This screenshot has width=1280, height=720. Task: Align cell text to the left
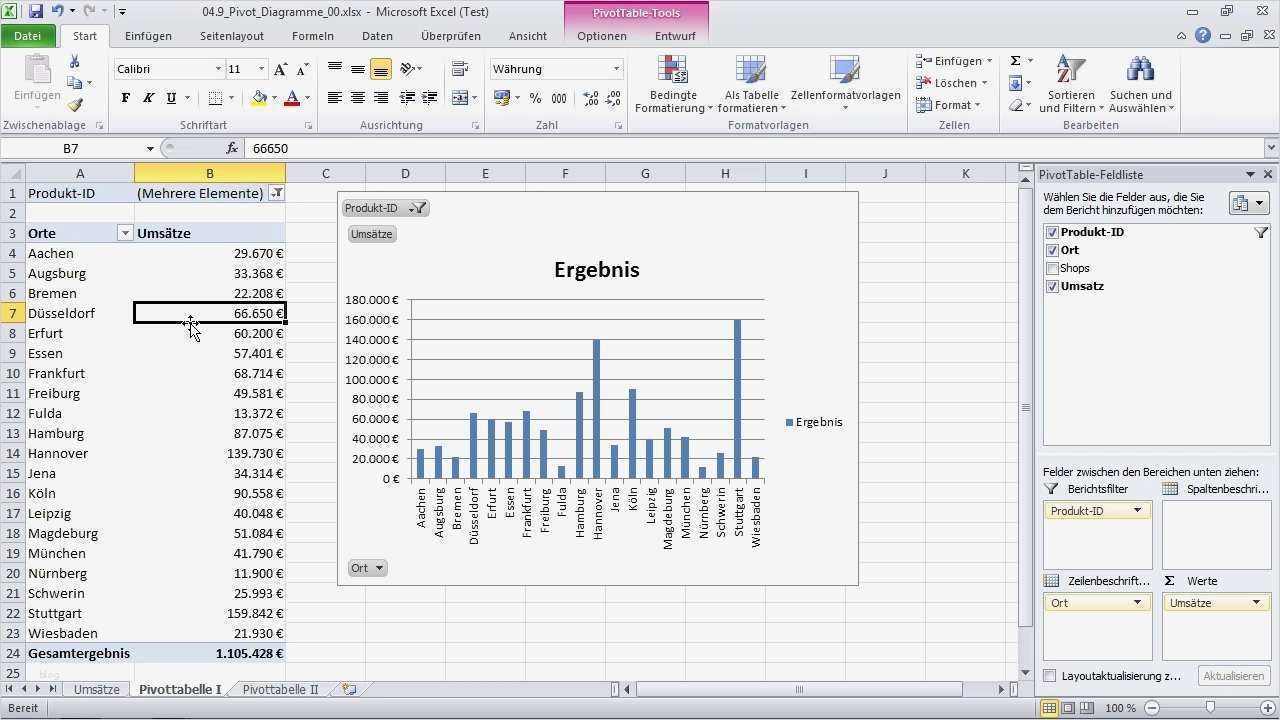pyautogui.click(x=335, y=98)
